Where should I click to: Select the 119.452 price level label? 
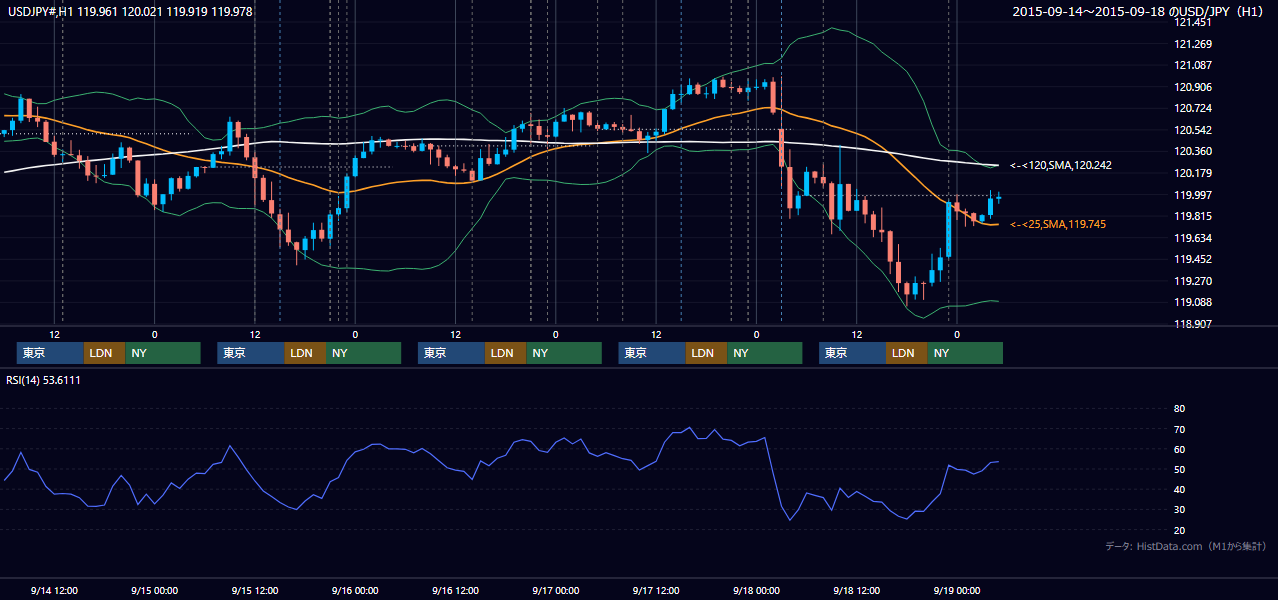tap(1193, 259)
